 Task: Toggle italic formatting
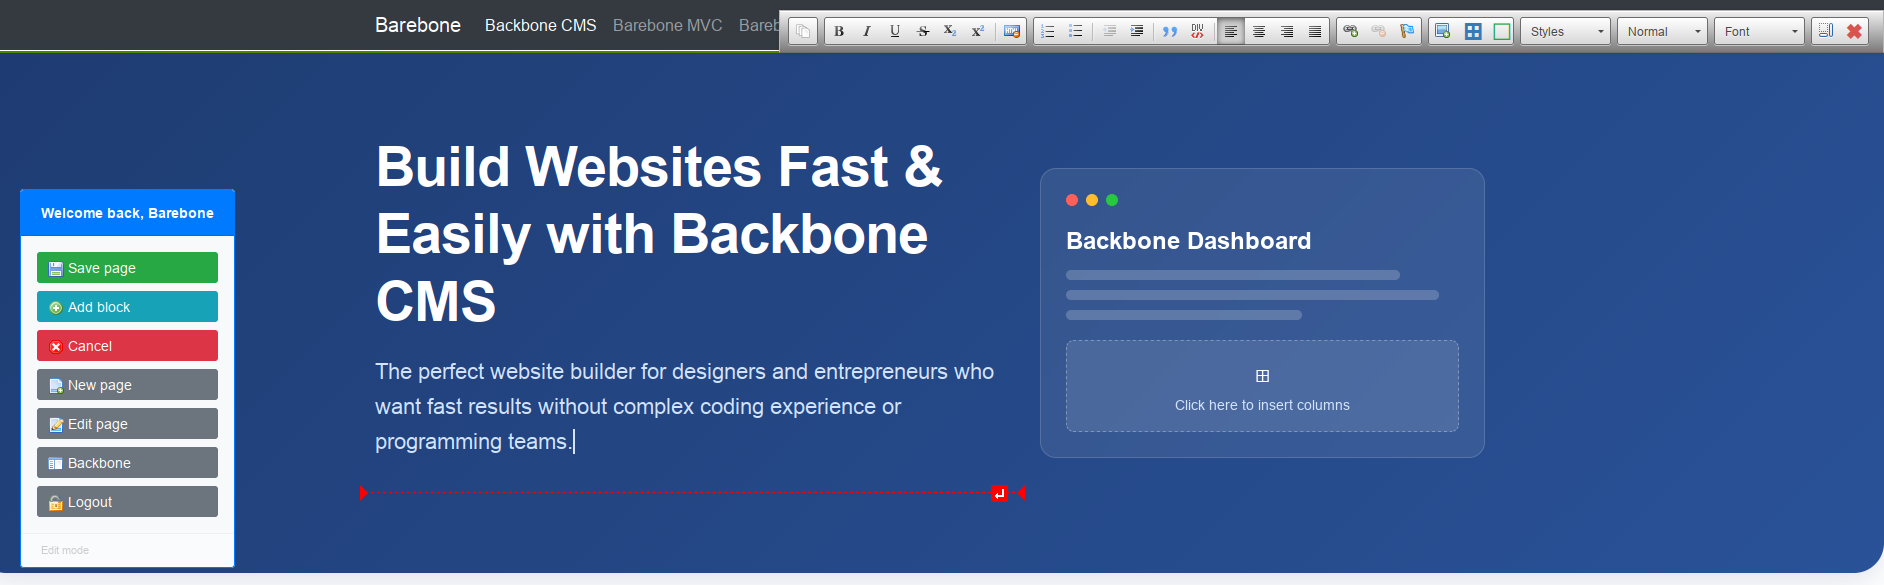tap(867, 31)
